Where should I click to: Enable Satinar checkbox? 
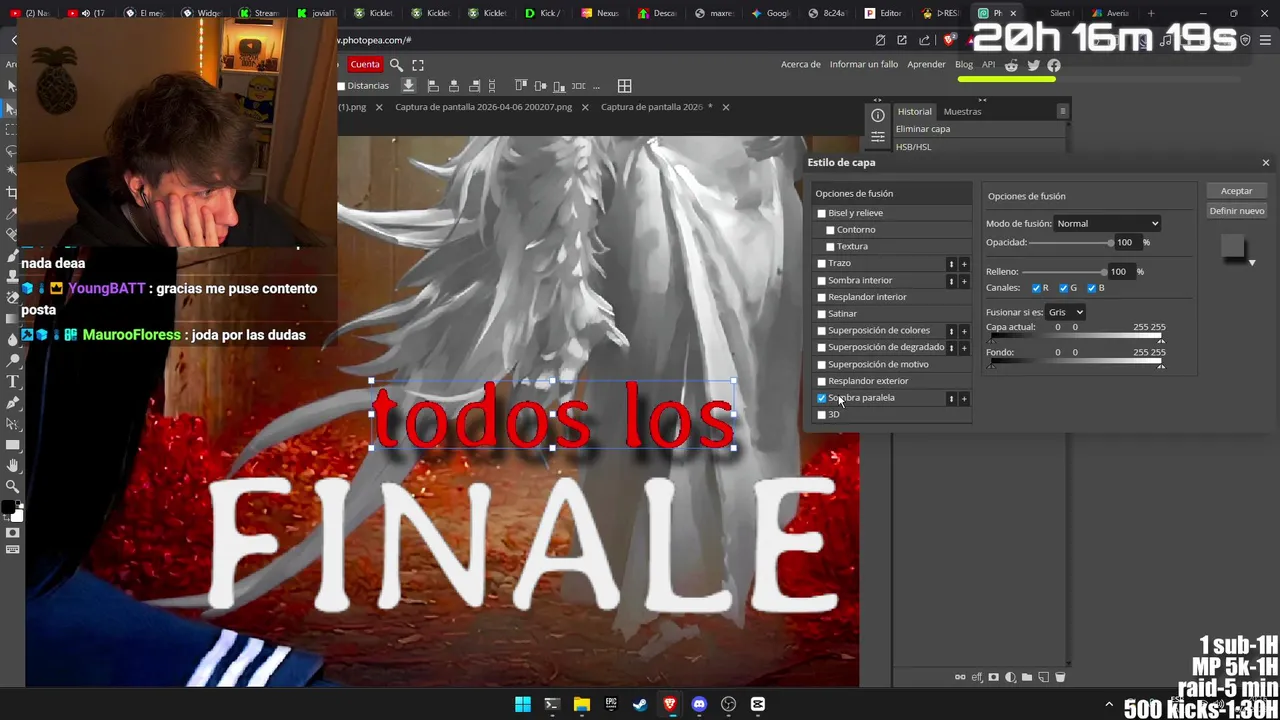click(822, 314)
